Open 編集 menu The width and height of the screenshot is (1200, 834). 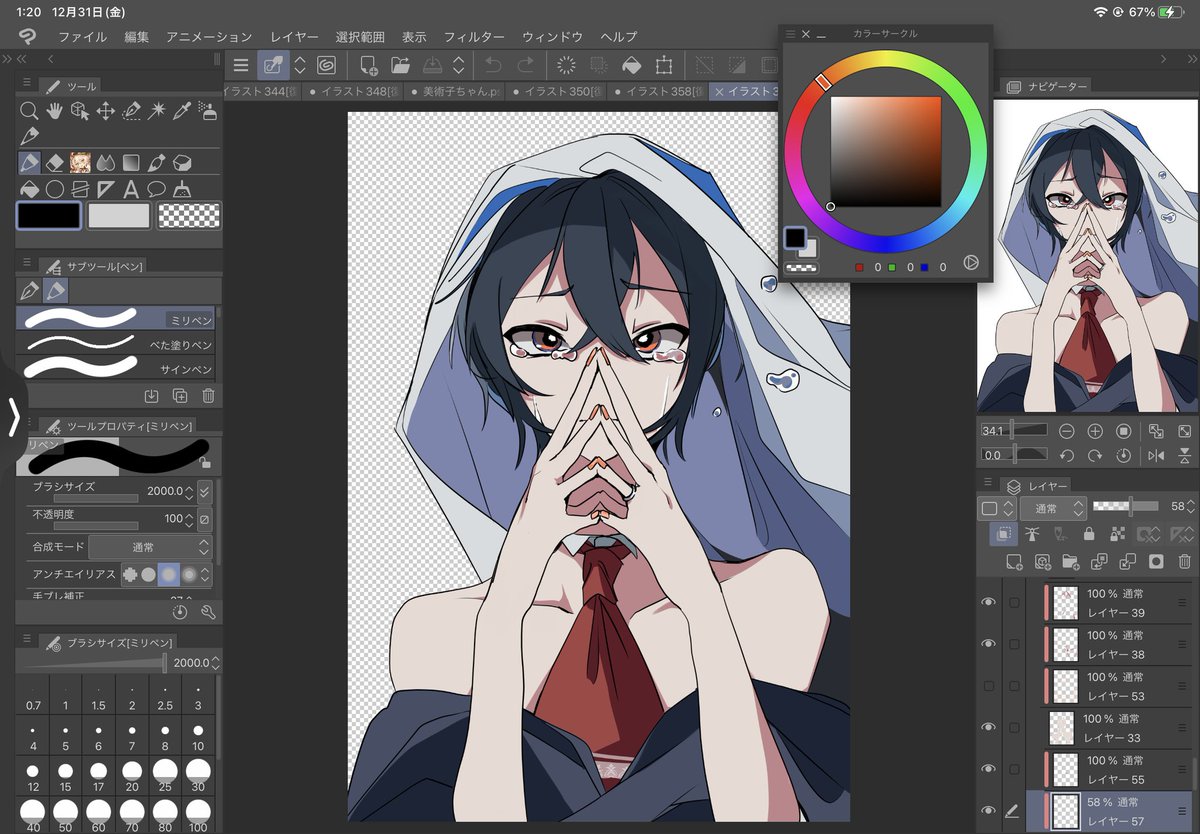coord(137,37)
